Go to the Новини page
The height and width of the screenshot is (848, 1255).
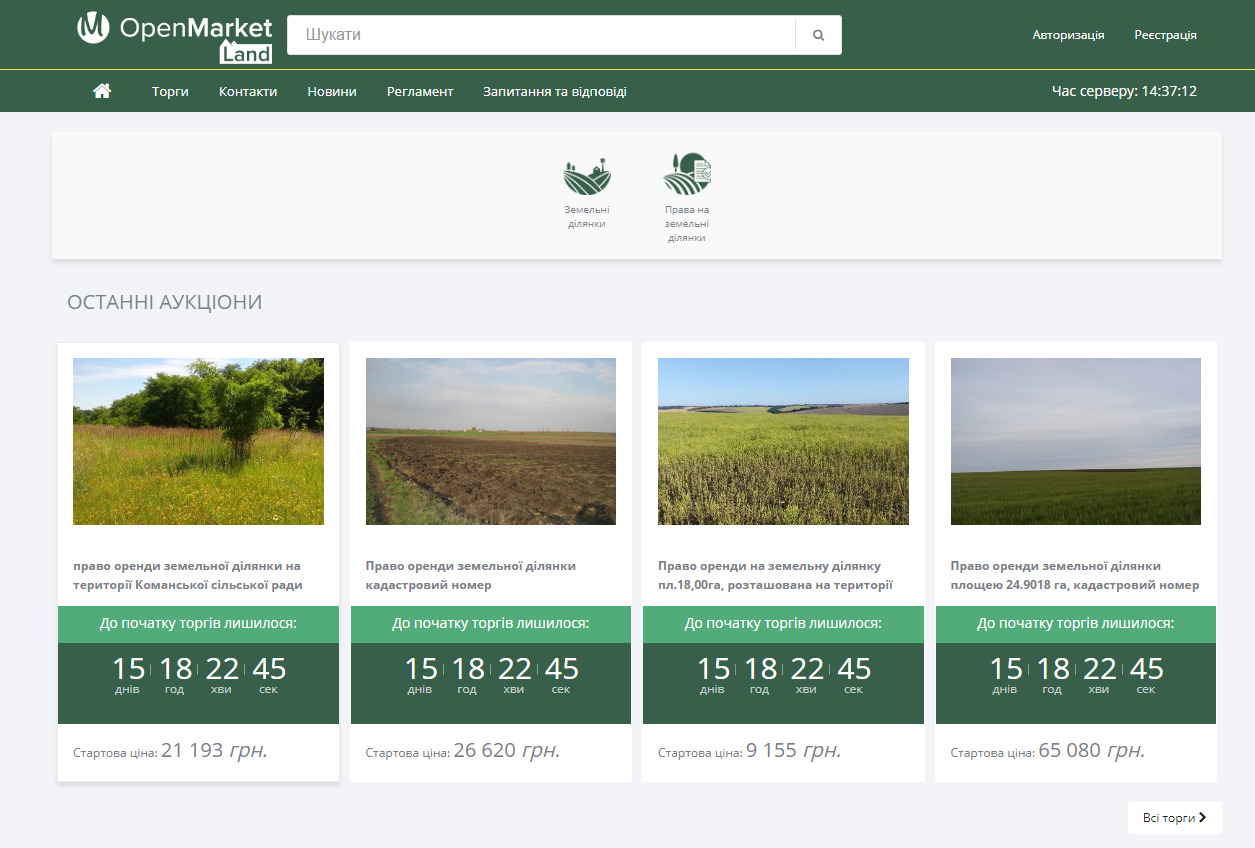coord(332,91)
